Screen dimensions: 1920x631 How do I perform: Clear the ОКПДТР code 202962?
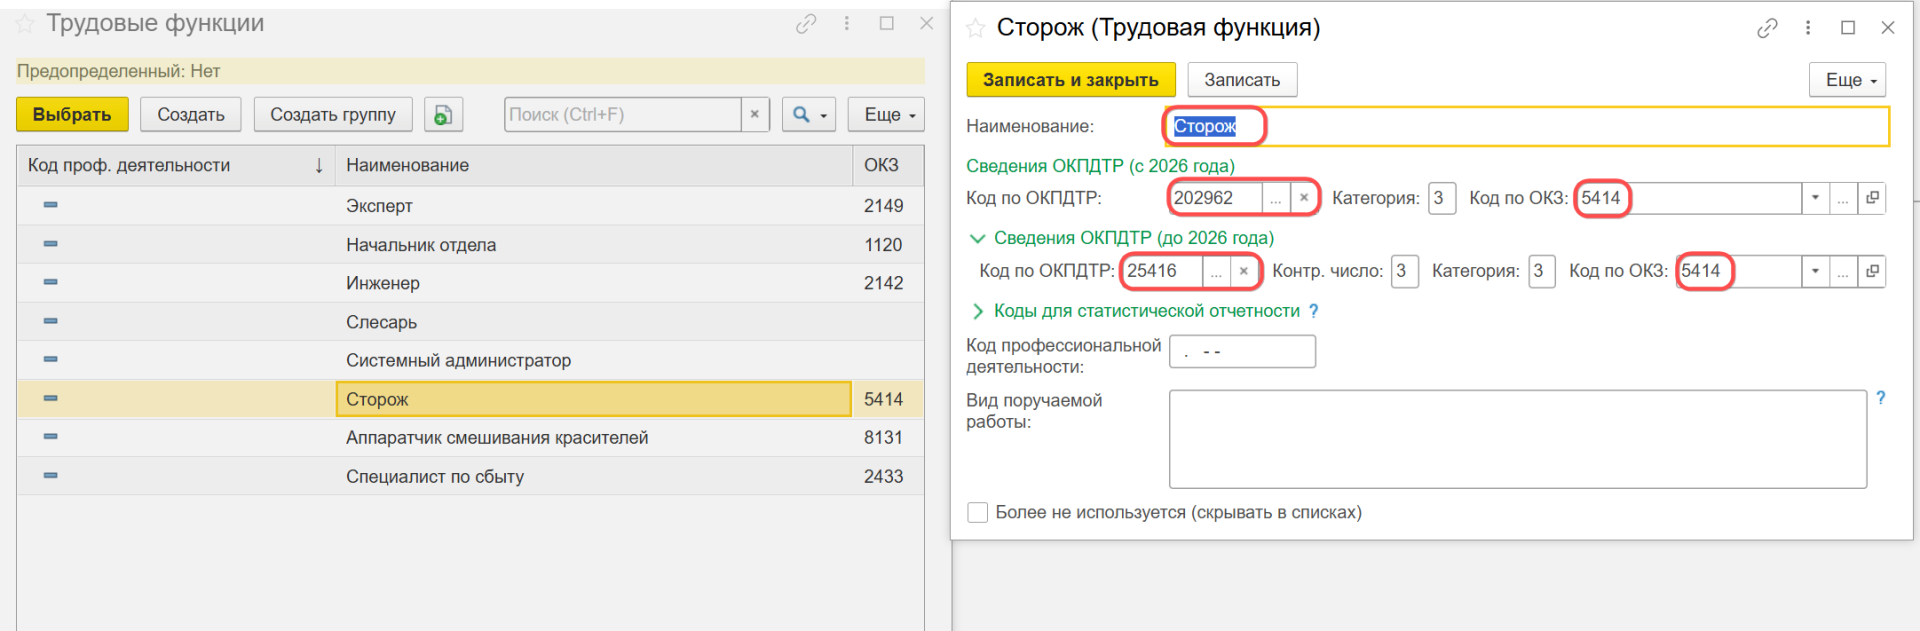(1304, 198)
